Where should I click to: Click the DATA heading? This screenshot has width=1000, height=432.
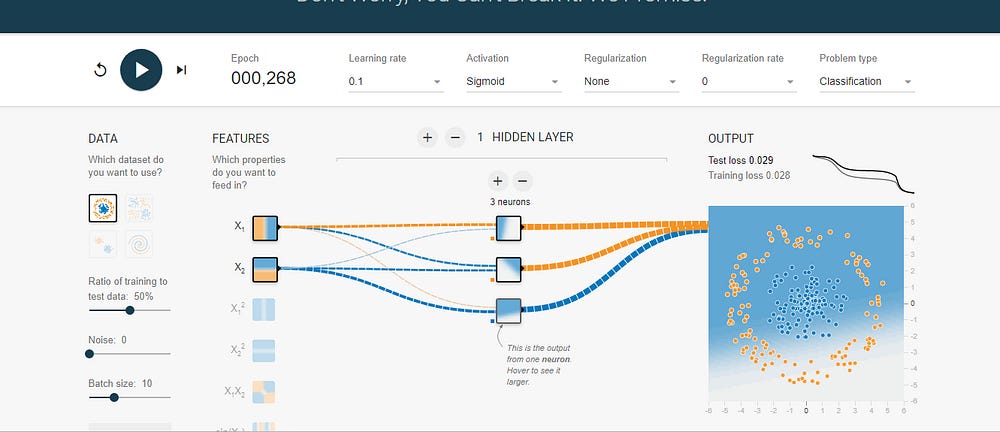pos(103,138)
